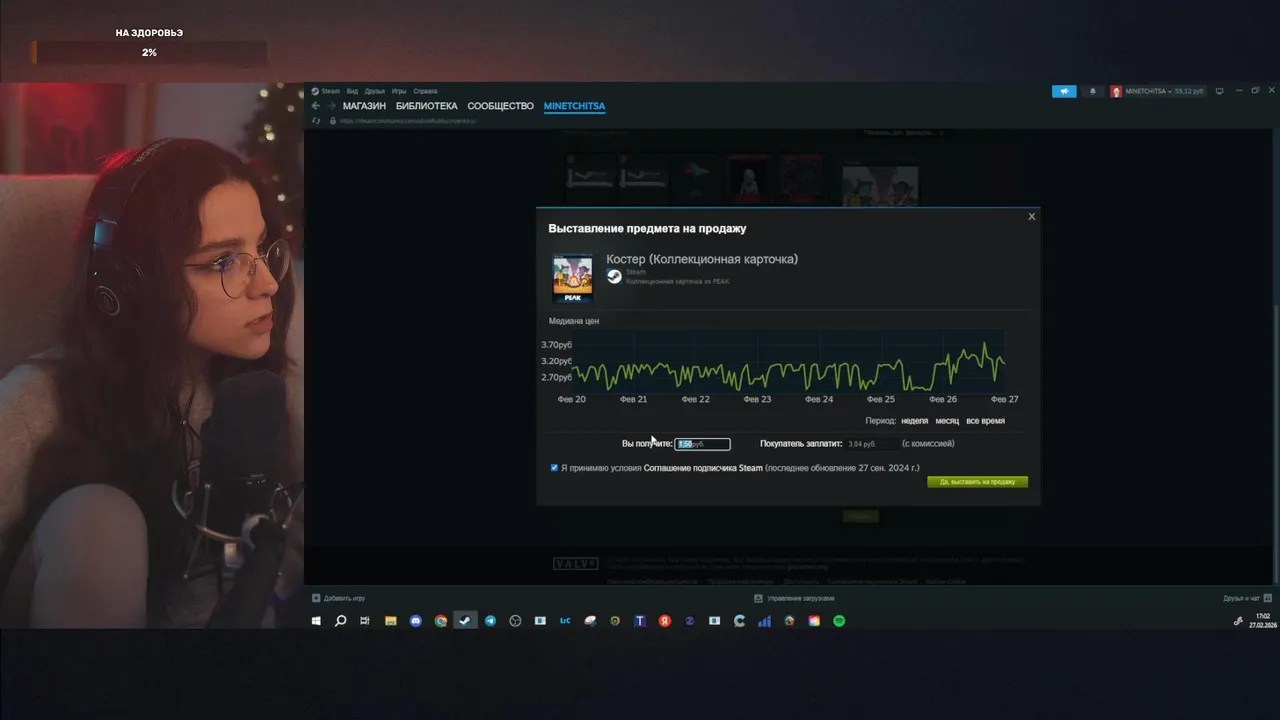Click the Windows Start button
Screen dimensions: 1280x720
(x=316, y=621)
